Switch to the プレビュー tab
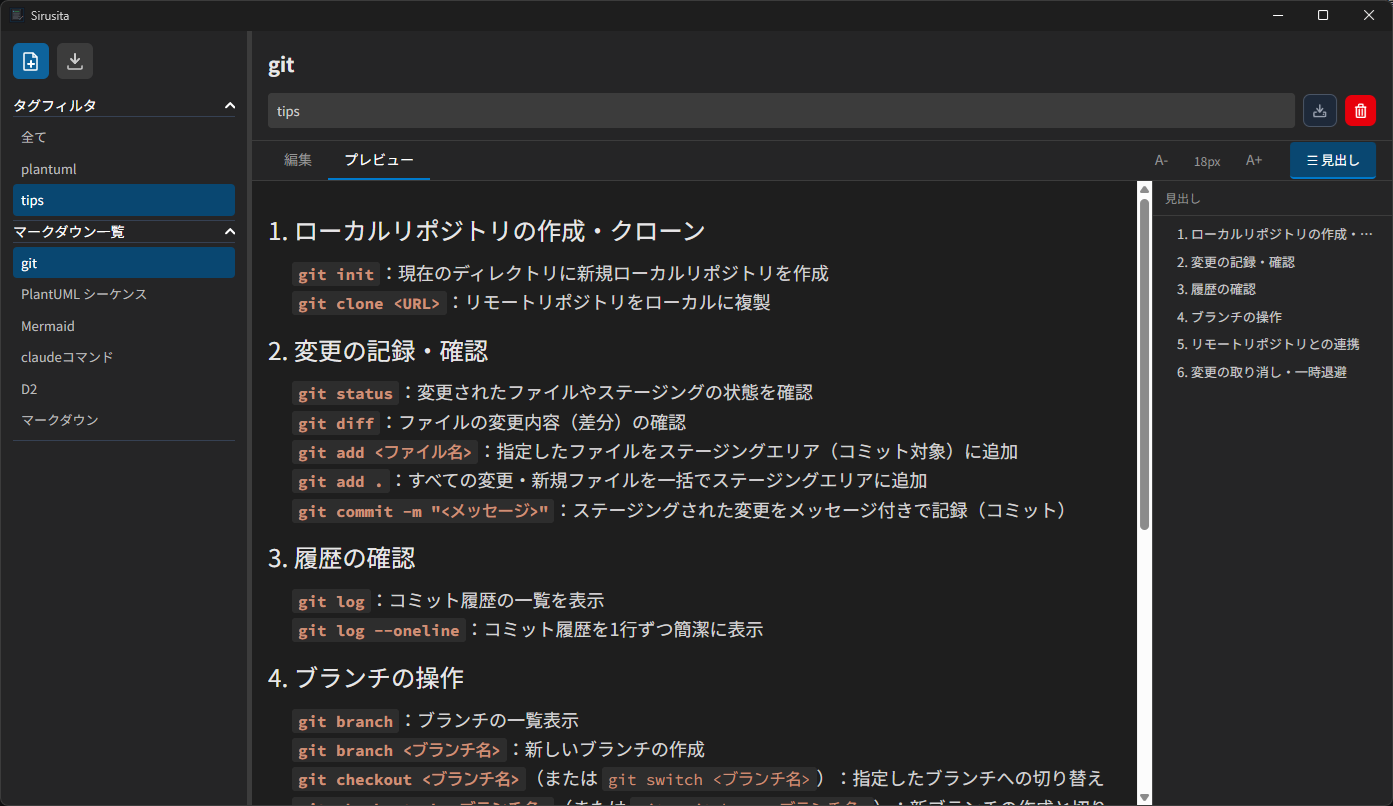The image size is (1393, 806). 379,160
